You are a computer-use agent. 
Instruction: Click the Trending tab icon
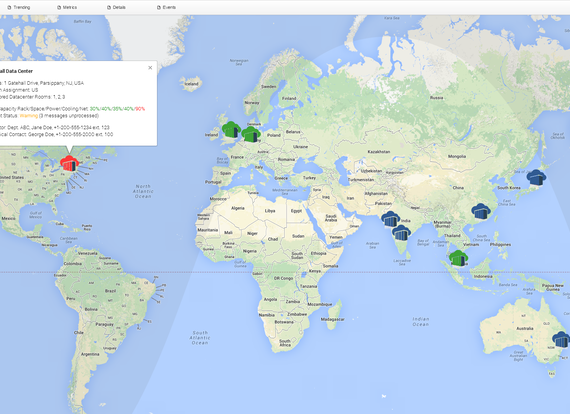click(9, 7)
